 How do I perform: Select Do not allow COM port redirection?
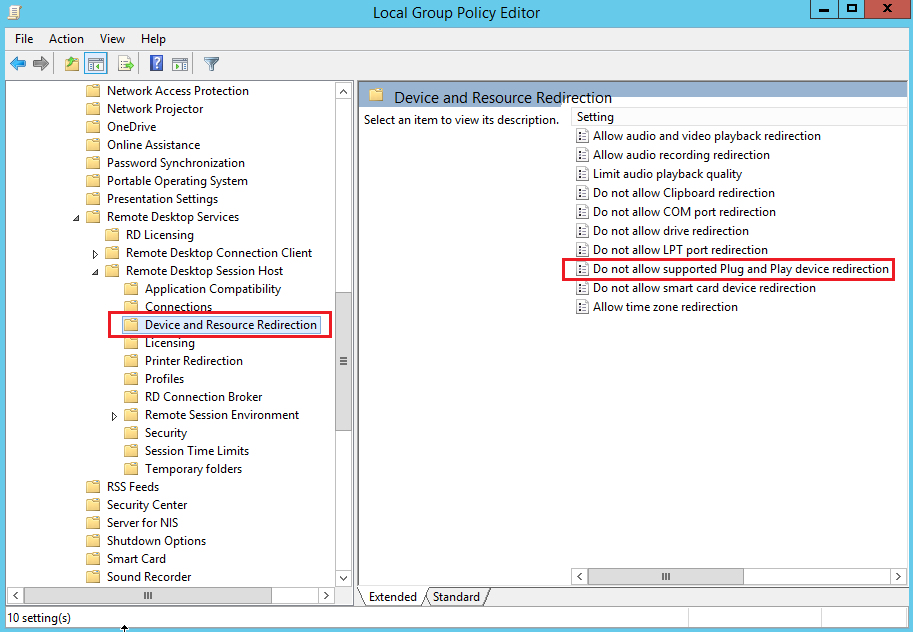pyautogui.click(x=684, y=212)
